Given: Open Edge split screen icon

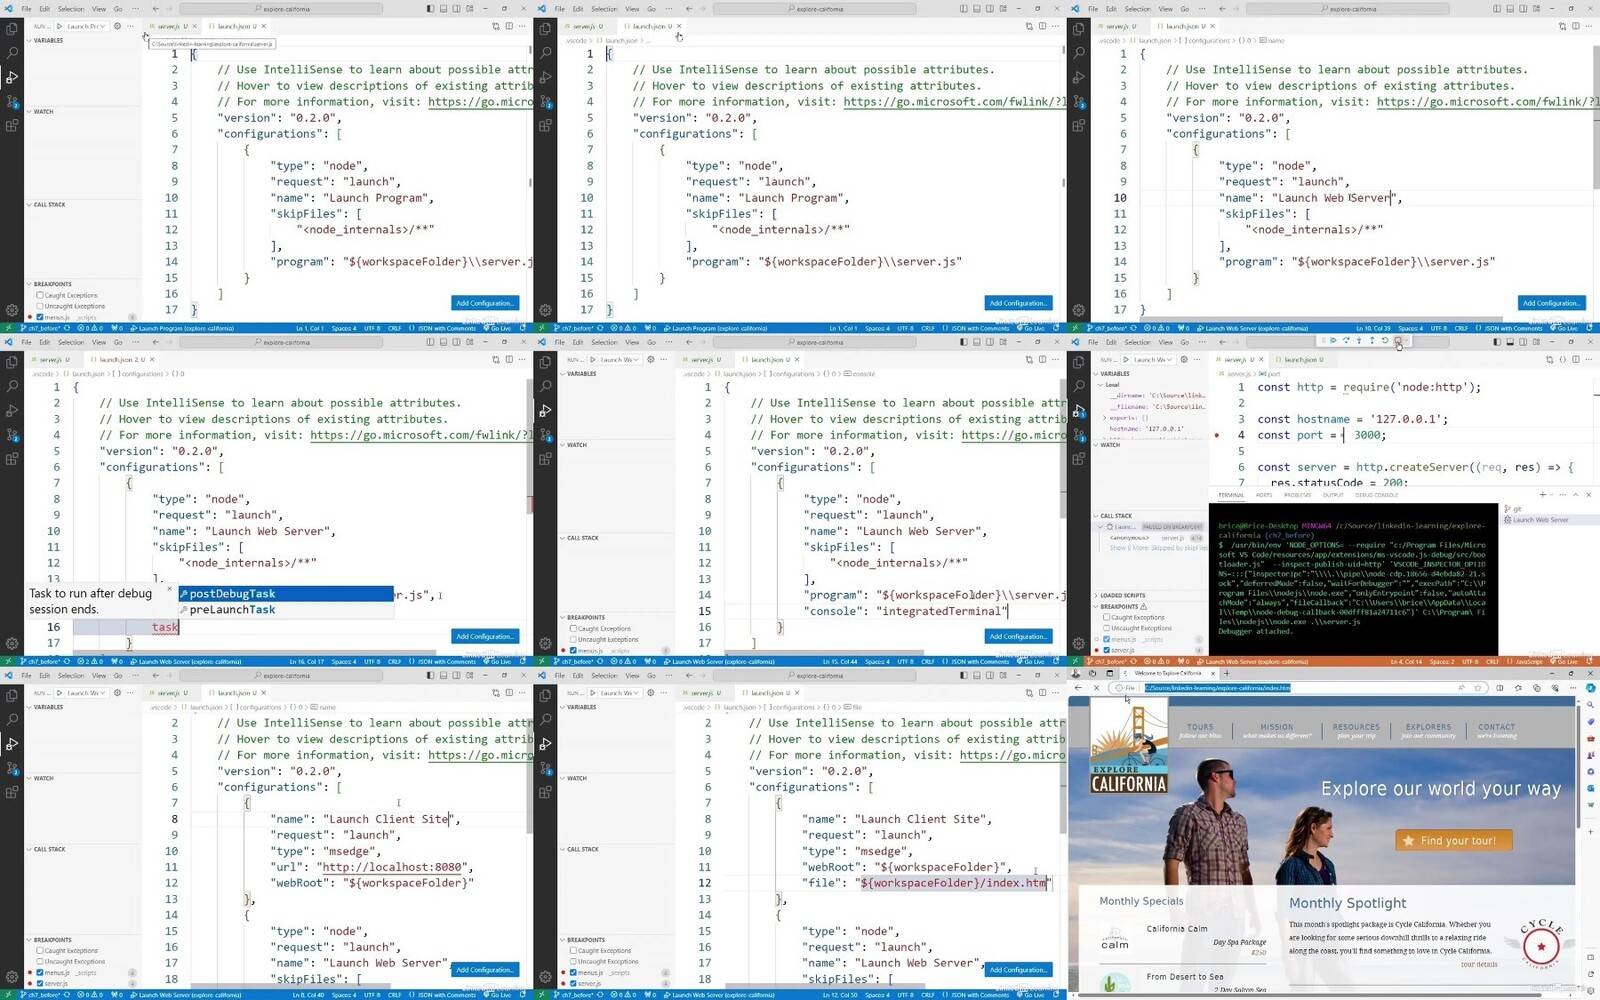Looking at the screenshot, I should coord(1499,688).
